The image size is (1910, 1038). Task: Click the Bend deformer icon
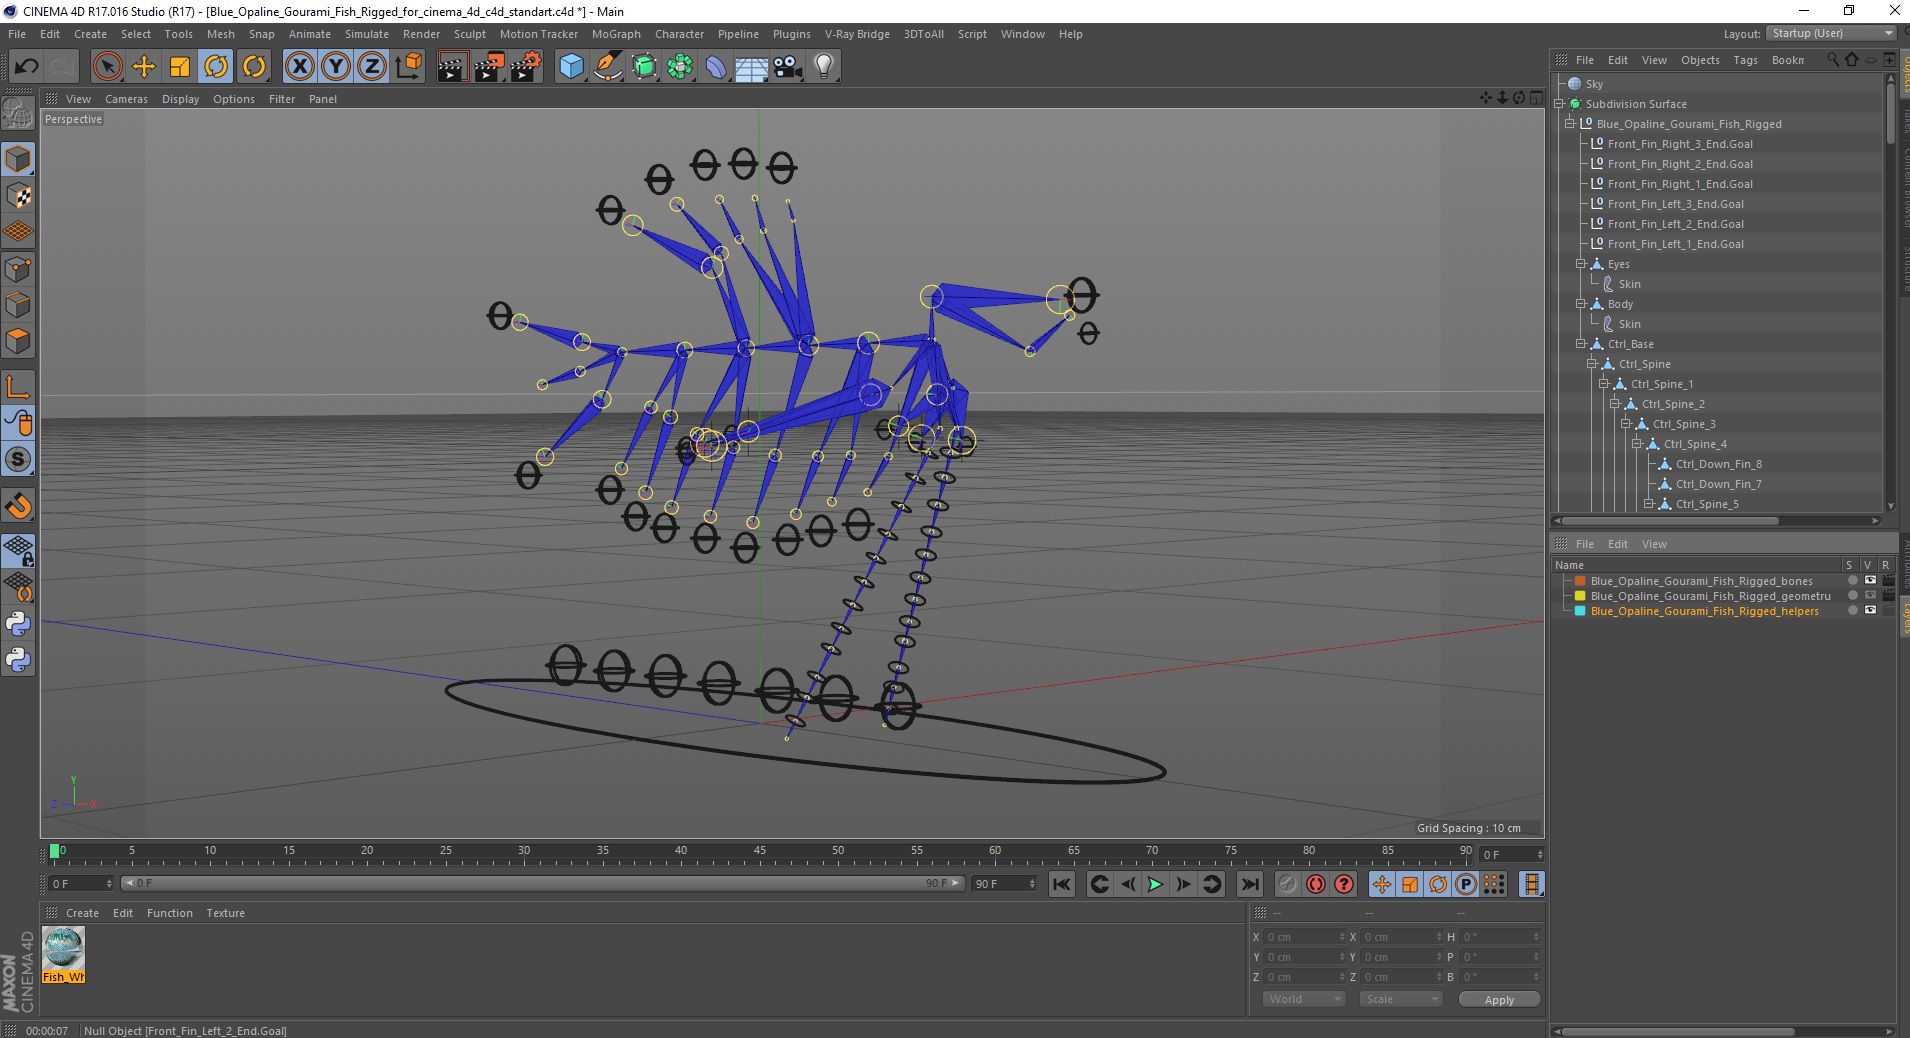pos(716,67)
